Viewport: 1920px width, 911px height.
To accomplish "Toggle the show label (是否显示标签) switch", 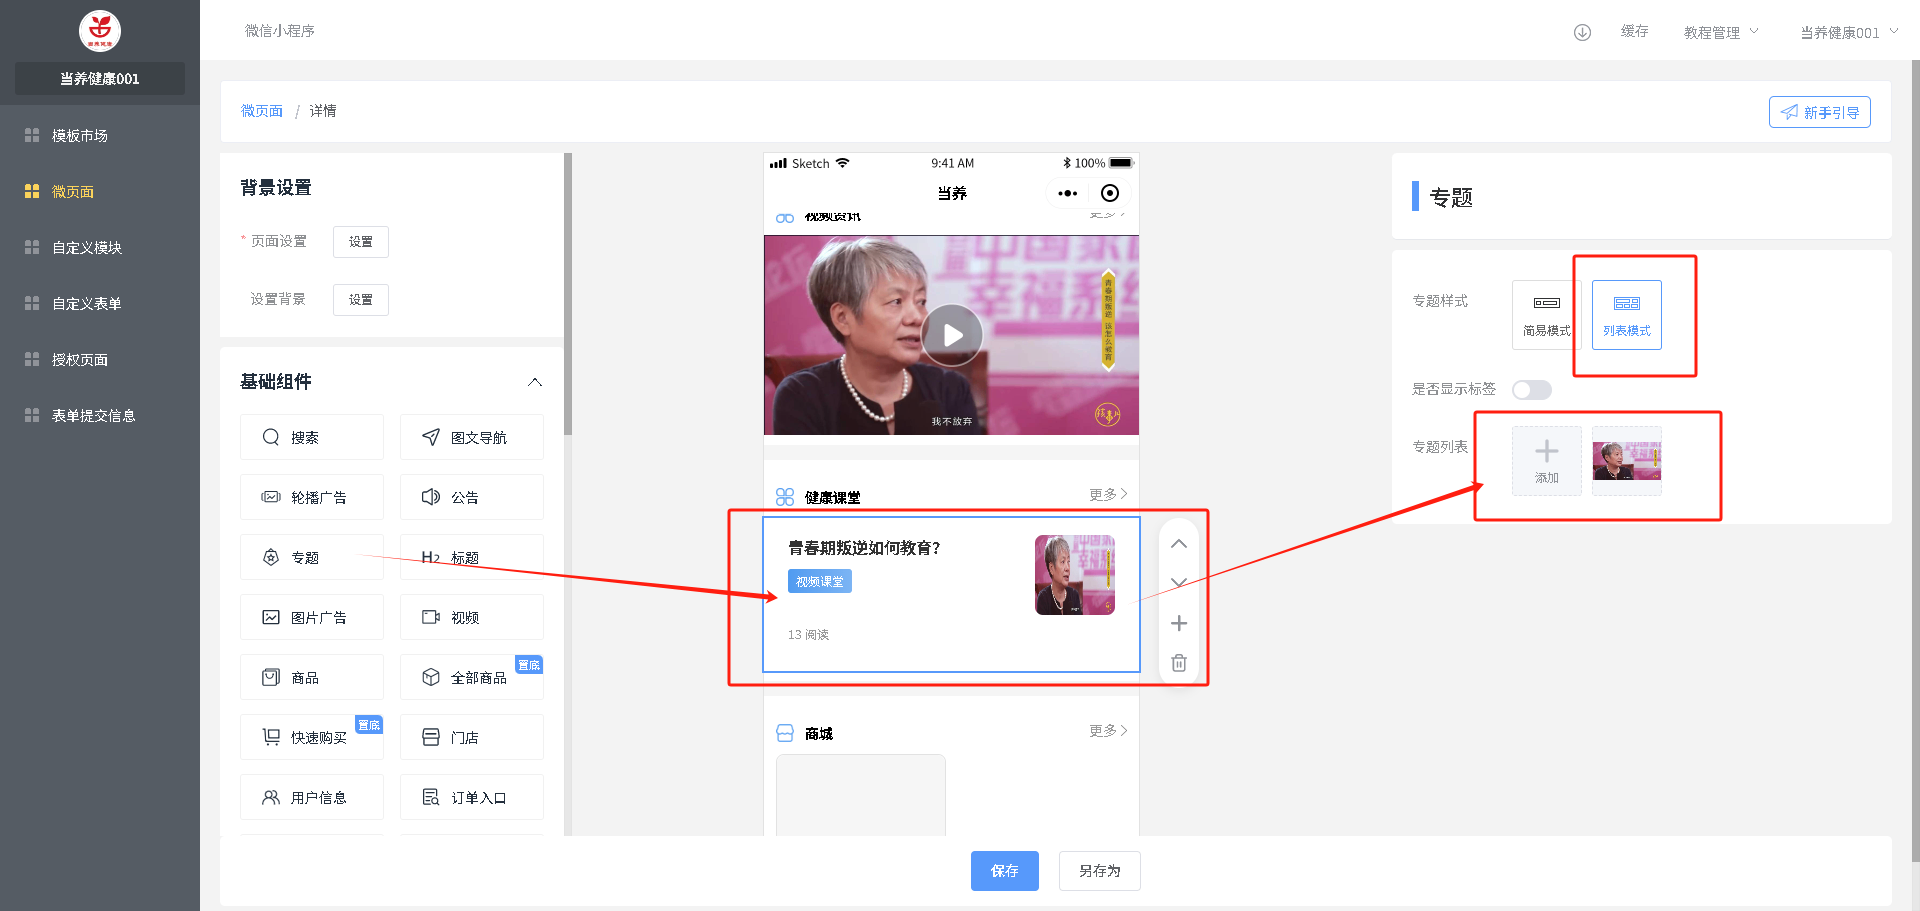I will pos(1531,390).
